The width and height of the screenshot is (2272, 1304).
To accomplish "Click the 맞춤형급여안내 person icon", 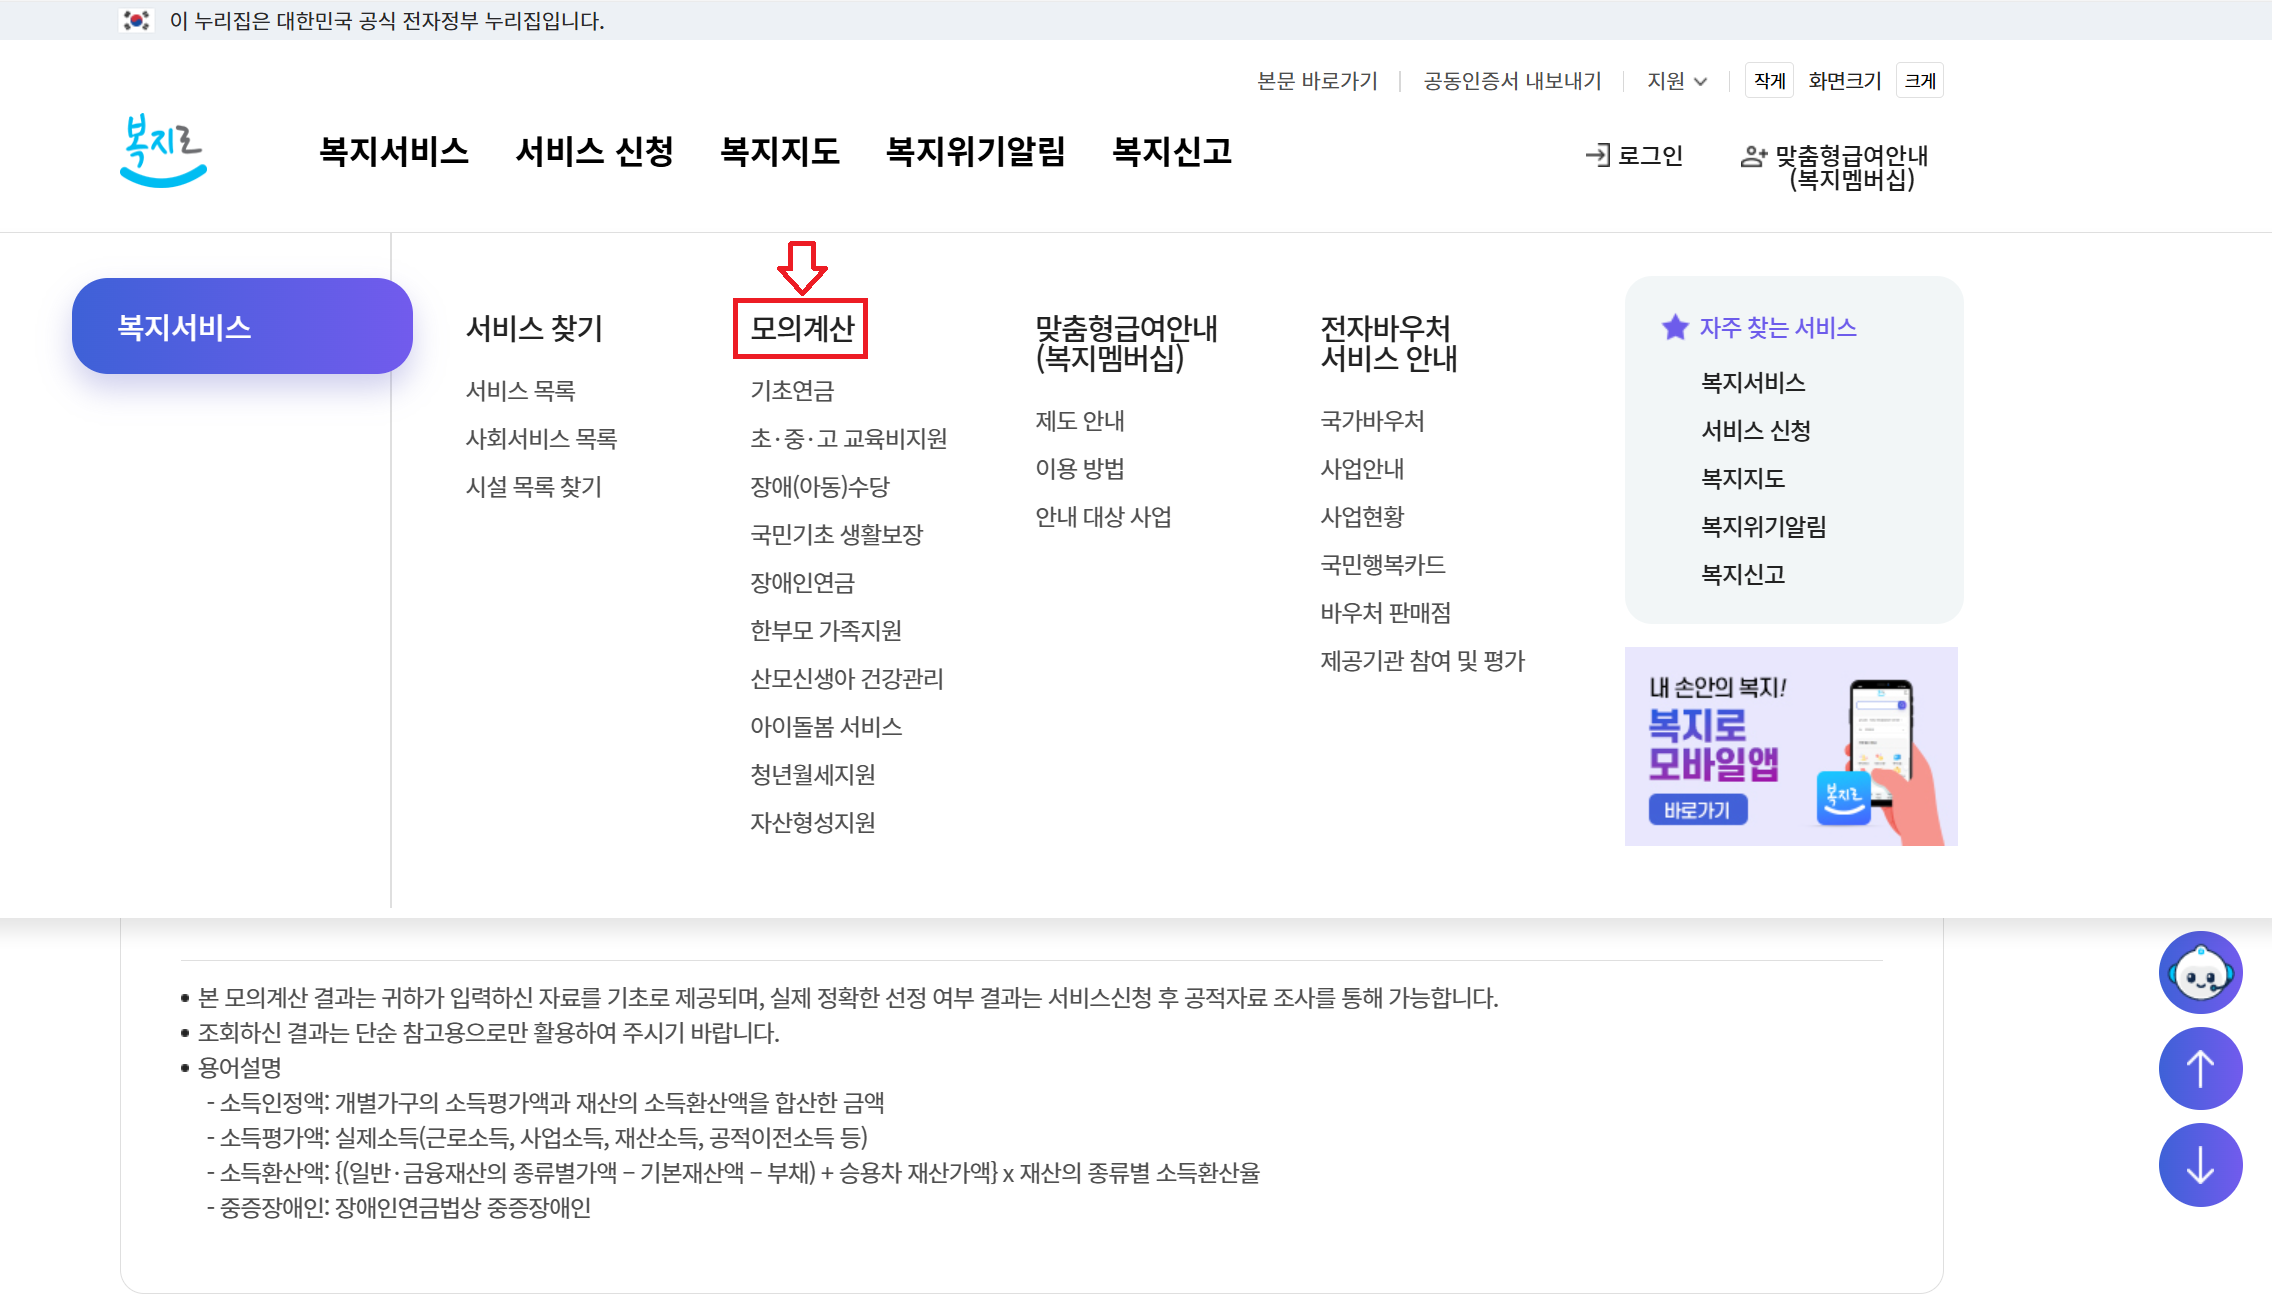I will (x=1753, y=156).
